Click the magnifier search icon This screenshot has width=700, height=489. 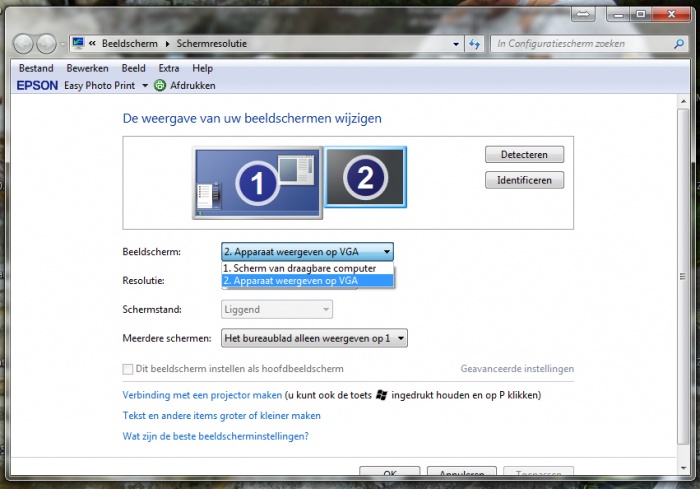pyautogui.click(x=679, y=44)
